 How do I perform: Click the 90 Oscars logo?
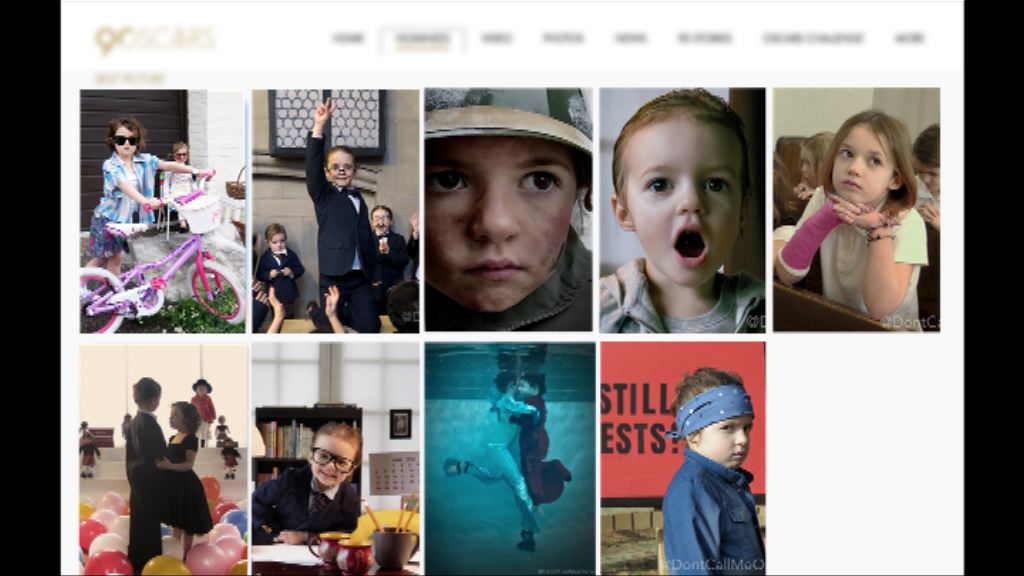tap(155, 39)
